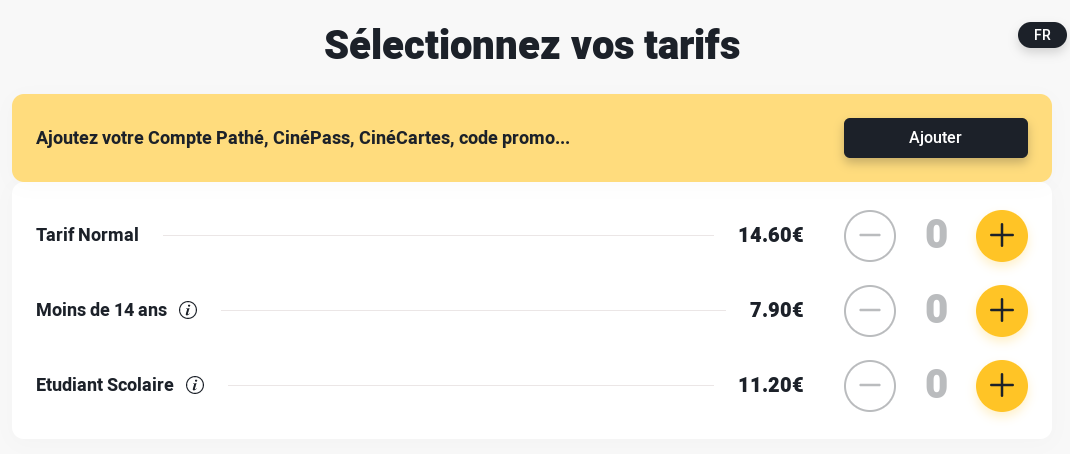Add an Etudiant Scolaire ticket with plus
Viewport: 1070px width, 454px height.
pos(1001,385)
